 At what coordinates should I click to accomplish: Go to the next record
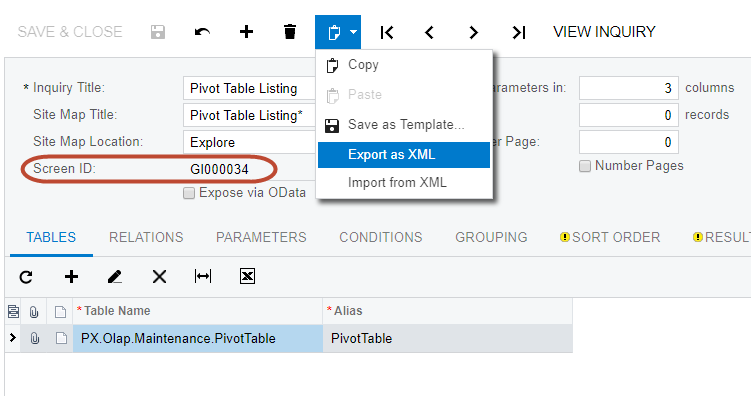coord(473,33)
